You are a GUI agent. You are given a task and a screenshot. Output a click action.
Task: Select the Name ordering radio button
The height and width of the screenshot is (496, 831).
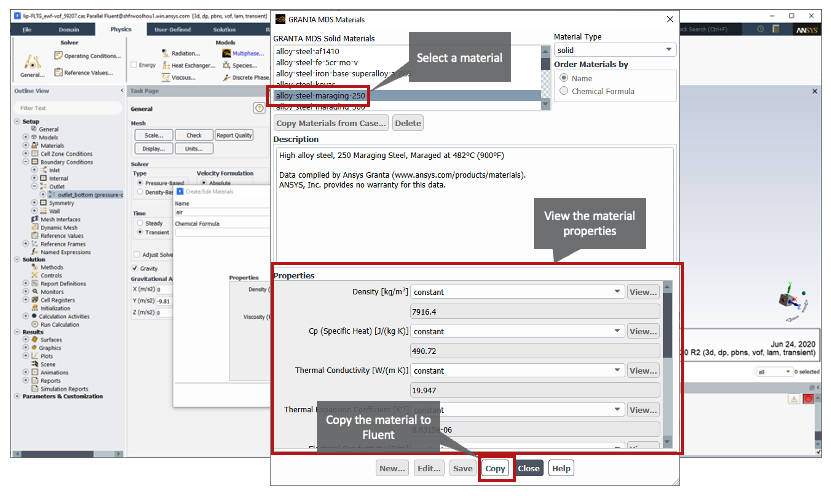(x=564, y=77)
